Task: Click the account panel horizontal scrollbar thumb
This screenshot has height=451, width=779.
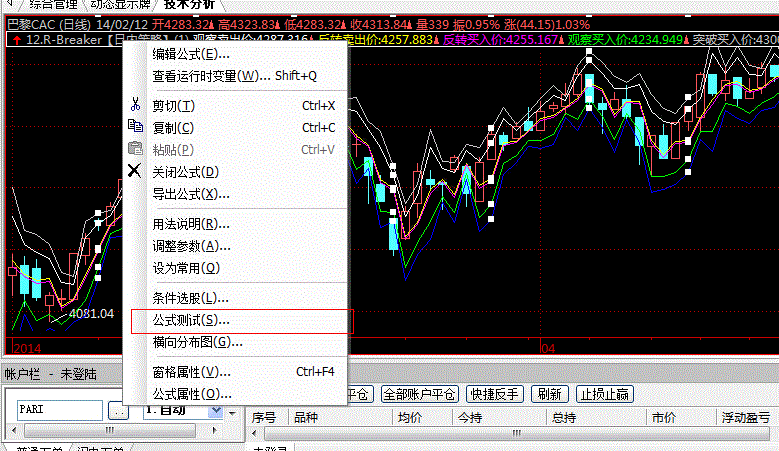Action: pos(110,430)
